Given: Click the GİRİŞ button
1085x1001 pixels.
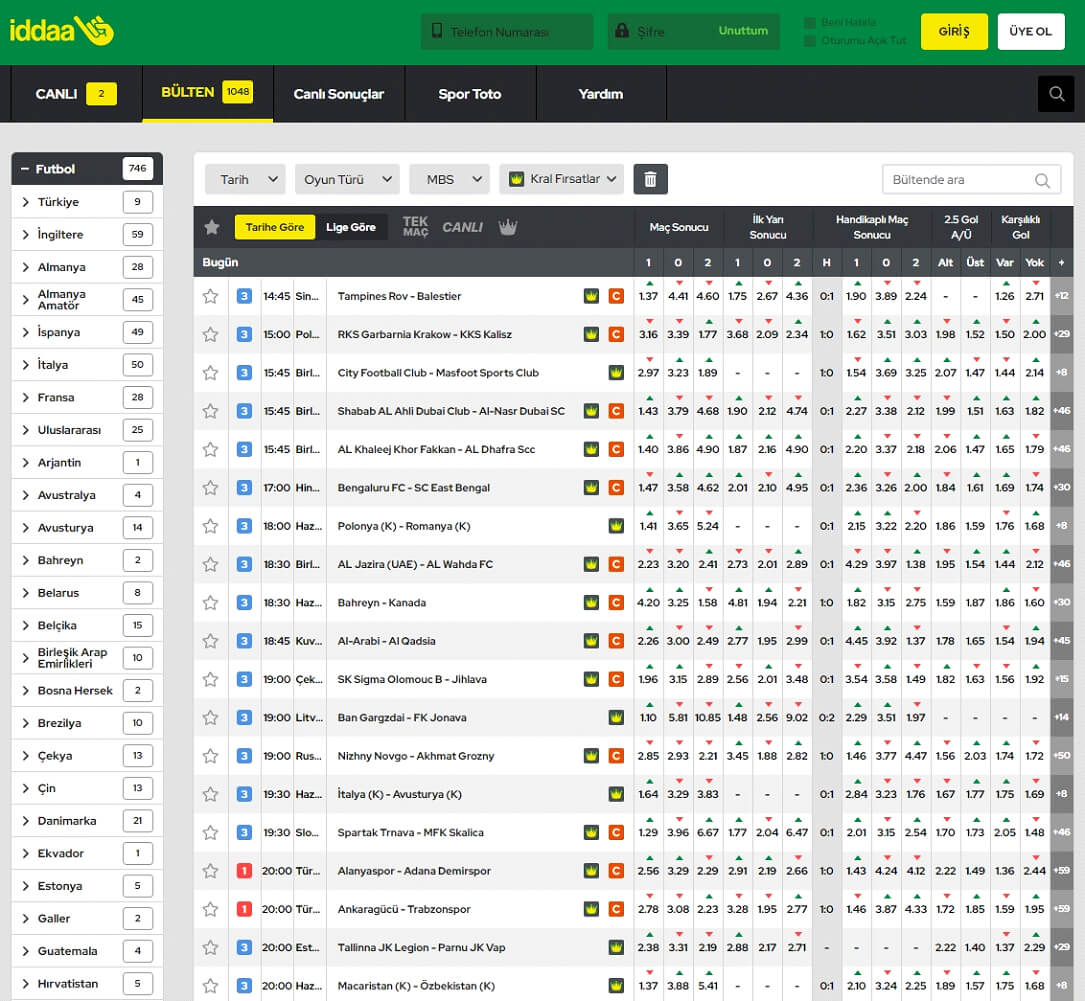Looking at the screenshot, I should click(954, 31).
